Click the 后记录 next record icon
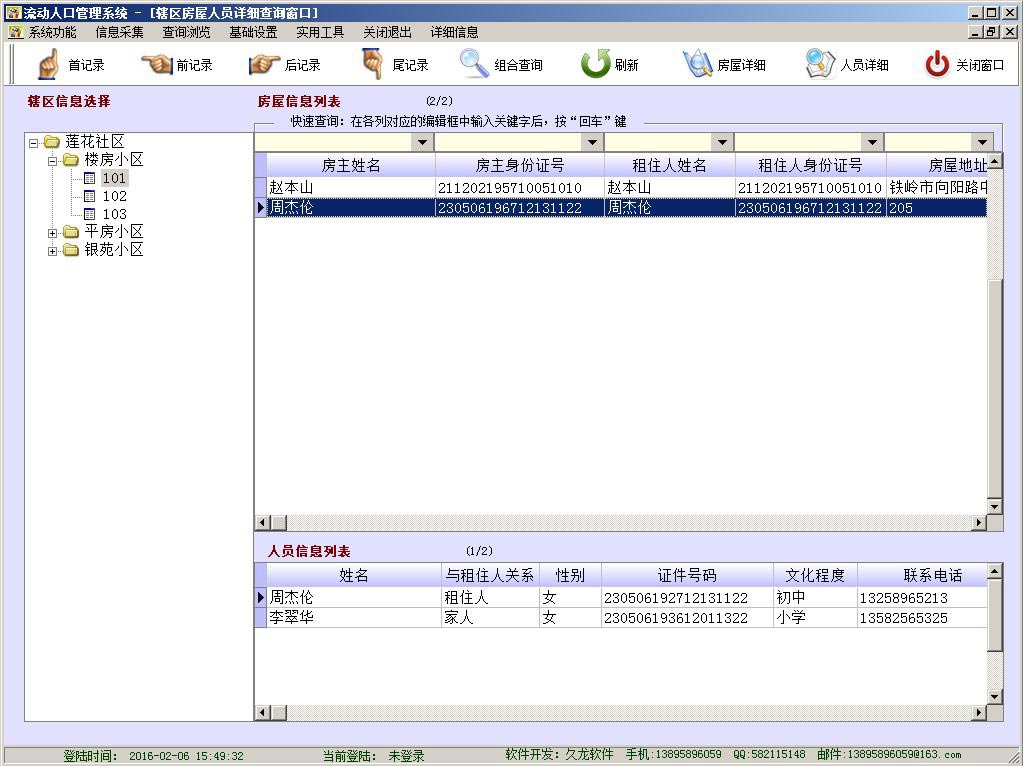Image resolution: width=1023 pixels, height=766 pixels. coord(264,65)
